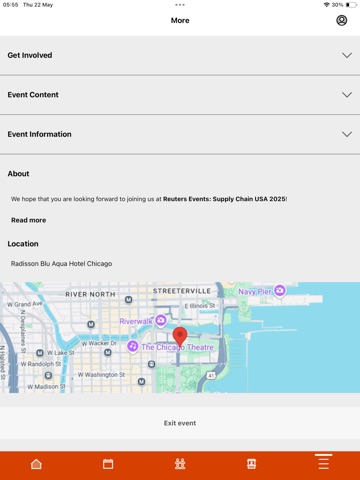Screen dimensions: 360x480
Task: Tap the Route 41 highway shield
Action: coord(211,376)
